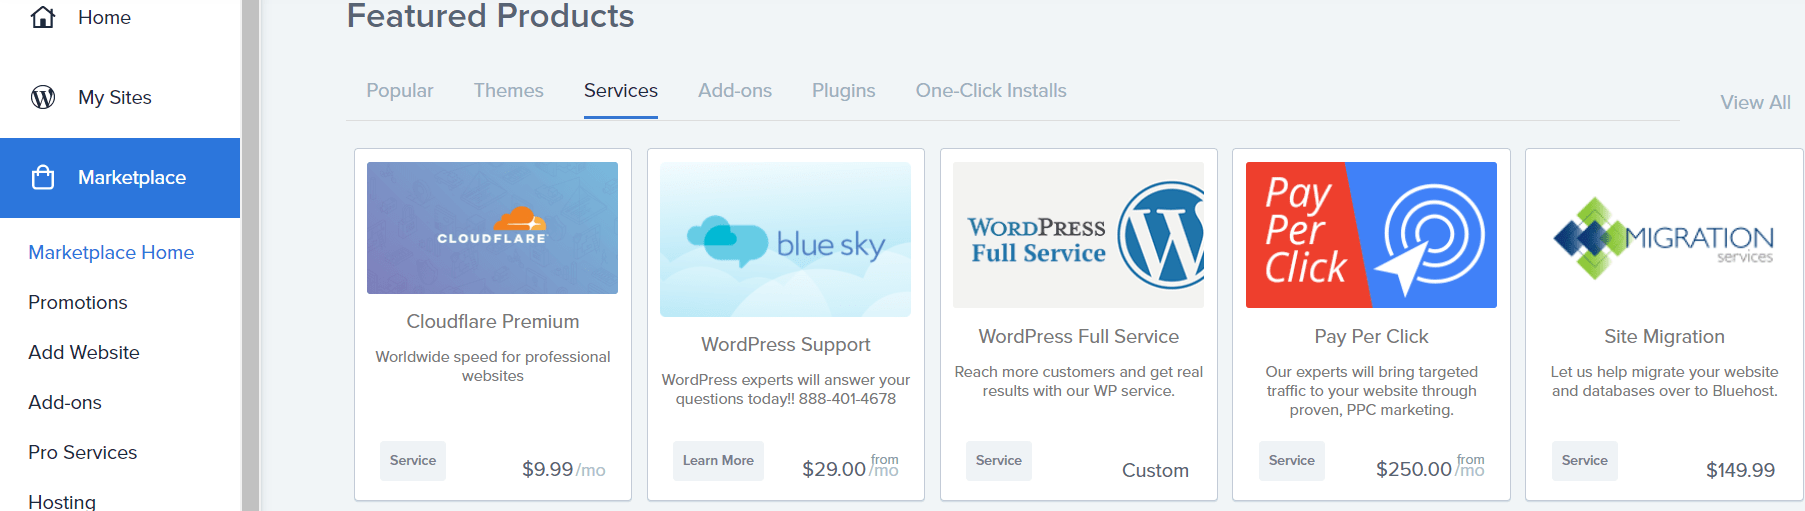The width and height of the screenshot is (1805, 511).
Task: Select Marketplace in the sidebar
Action: click(x=120, y=178)
